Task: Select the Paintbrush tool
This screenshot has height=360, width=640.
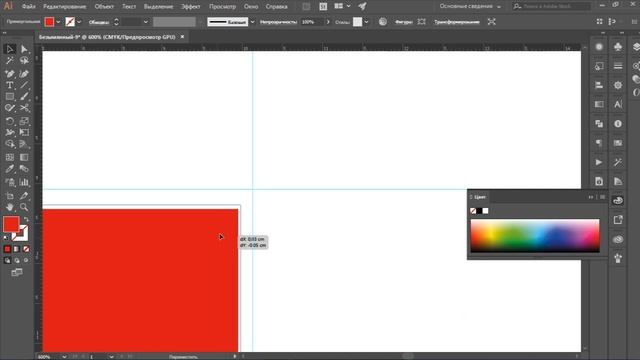Action: [x=24, y=97]
